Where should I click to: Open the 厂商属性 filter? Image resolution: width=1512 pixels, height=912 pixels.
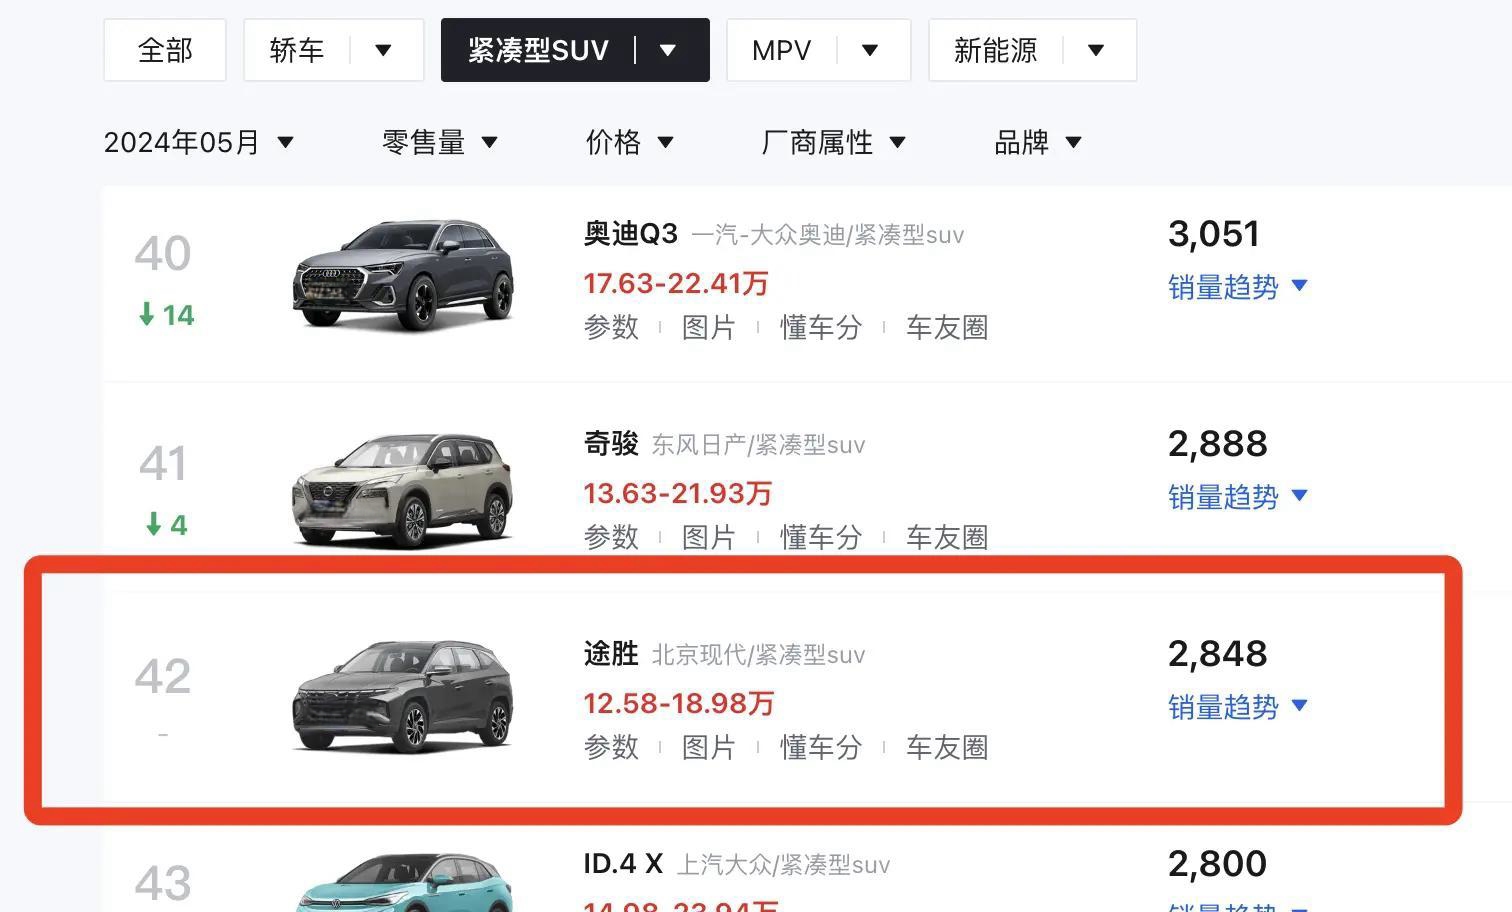pyautogui.click(x=833, y=142)
